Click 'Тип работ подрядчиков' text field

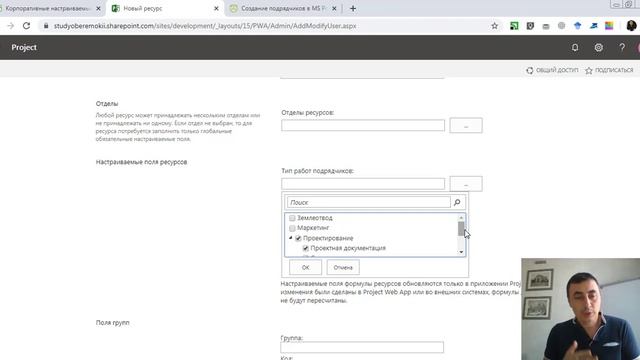(363, 184)
